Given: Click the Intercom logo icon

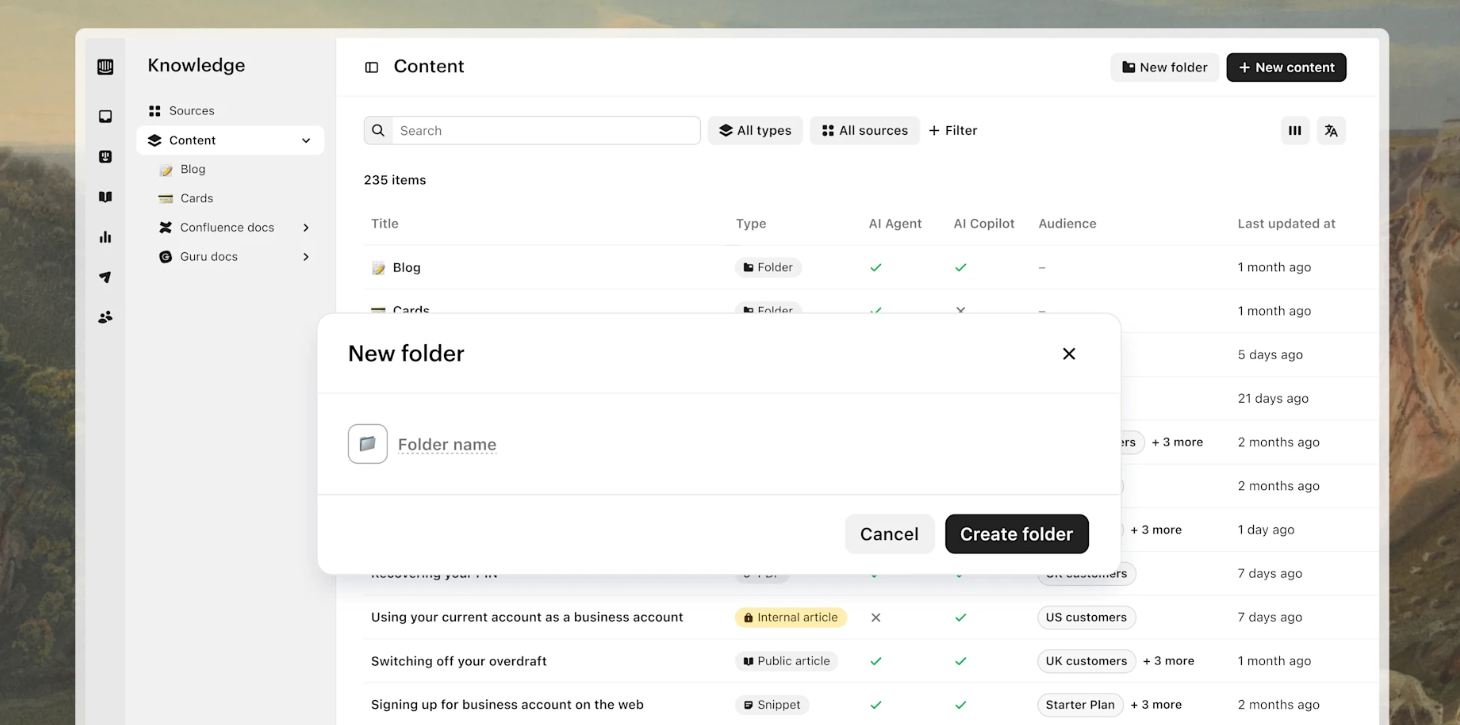Looking at the screenshot, I should click(x=105, y=67).
